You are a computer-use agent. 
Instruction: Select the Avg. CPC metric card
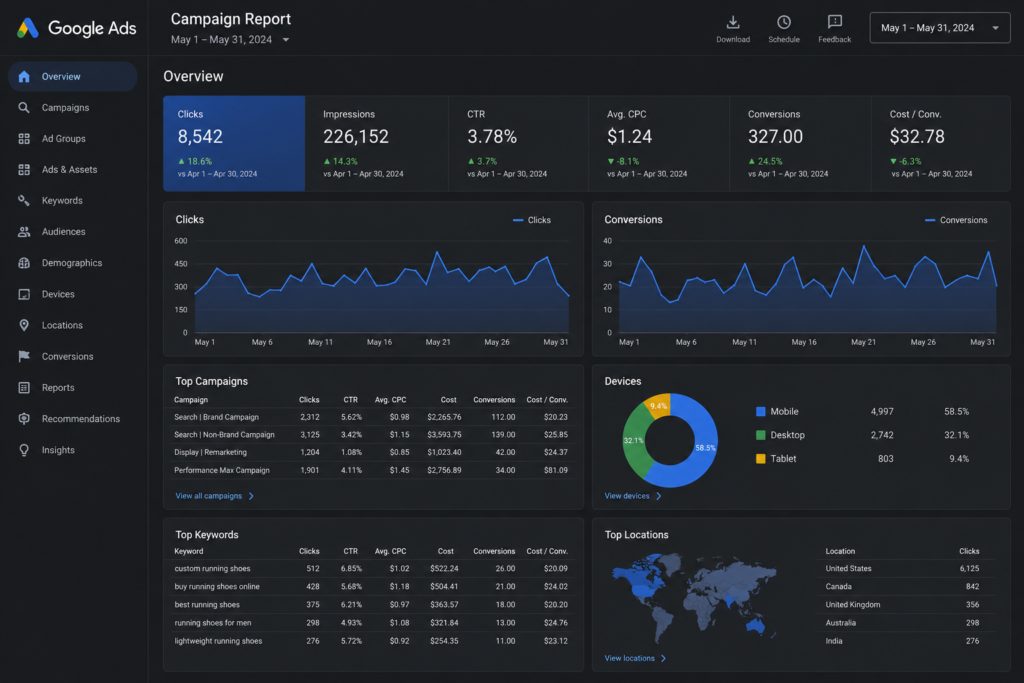pos(659,144)
